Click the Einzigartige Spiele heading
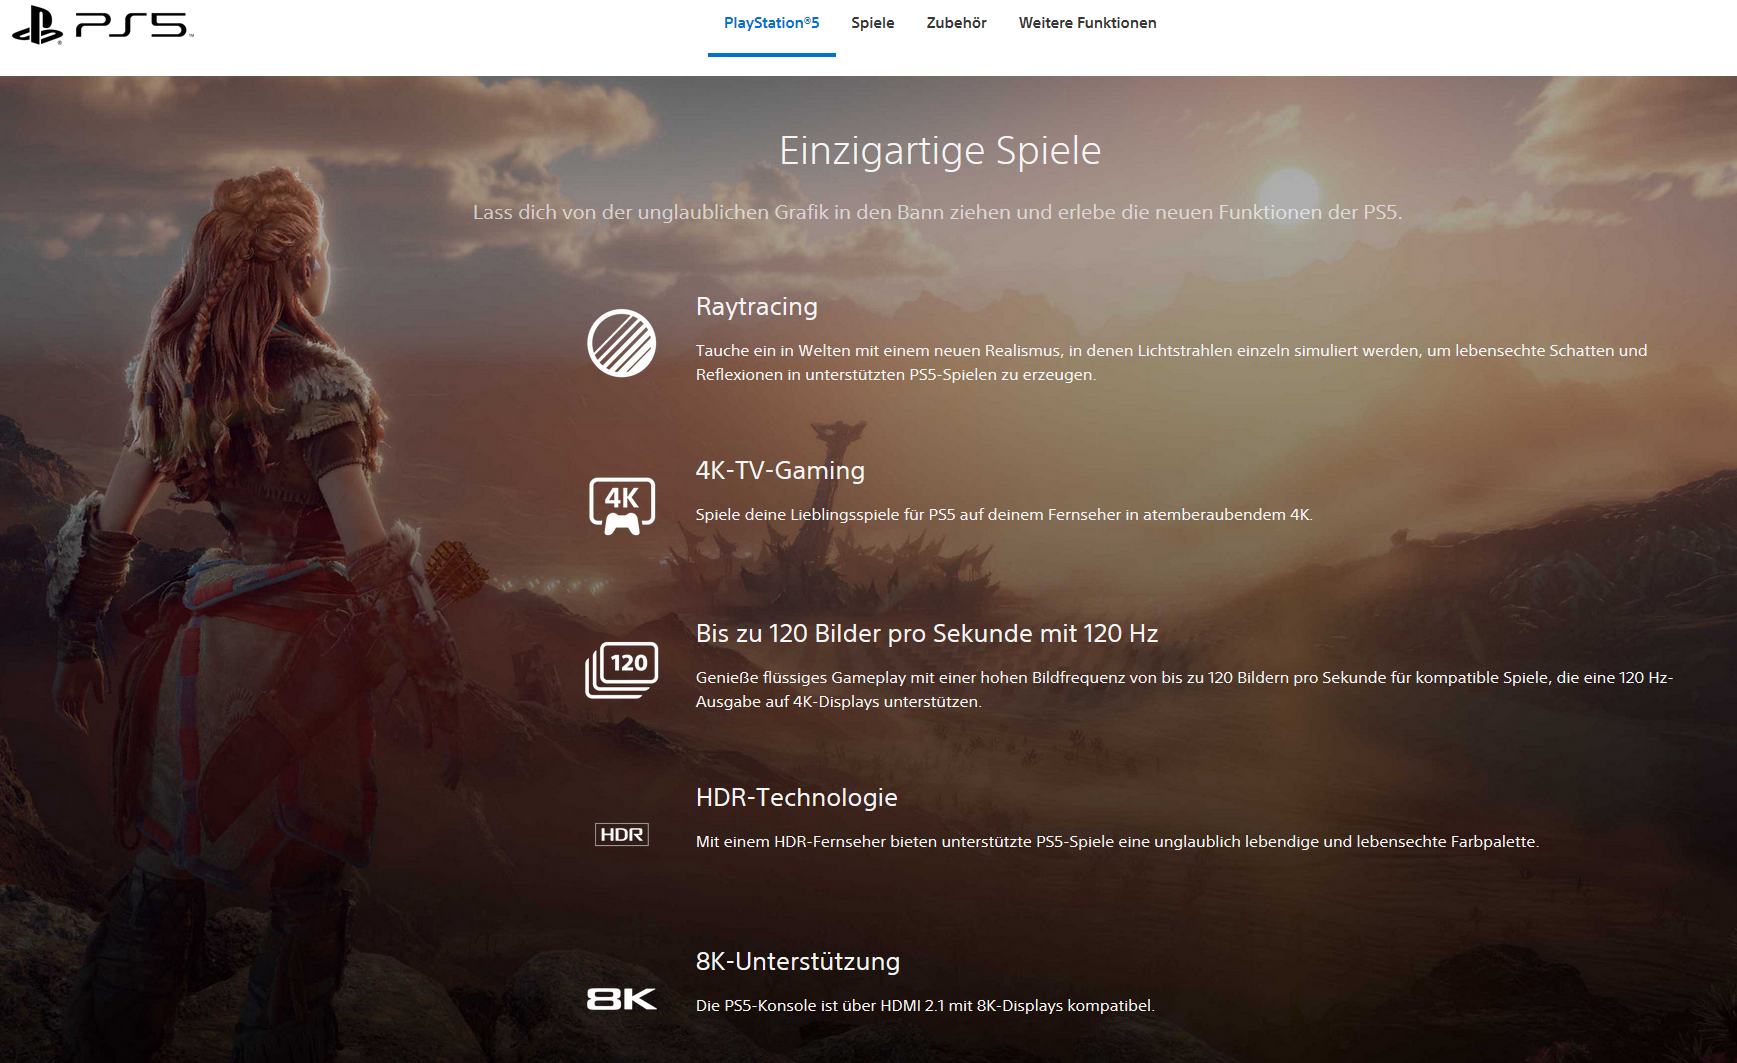The width and height of the screenshot is (1737, 1063). click(940, 151)
